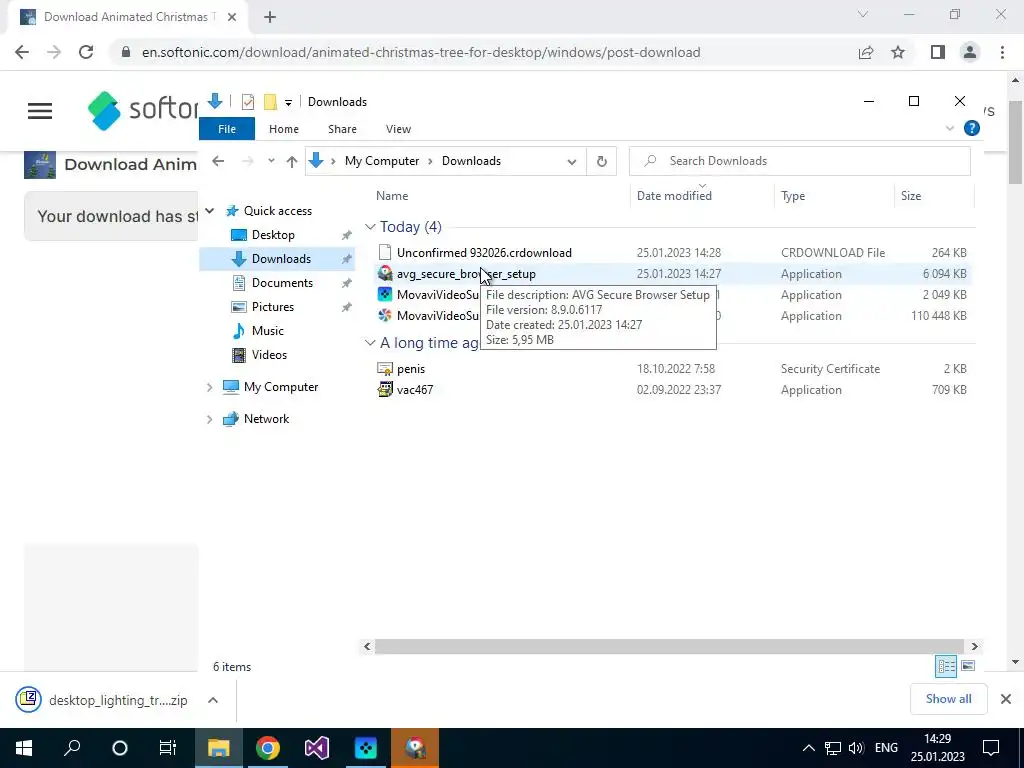Sort files by Date modified column

(x=674, y=196)
